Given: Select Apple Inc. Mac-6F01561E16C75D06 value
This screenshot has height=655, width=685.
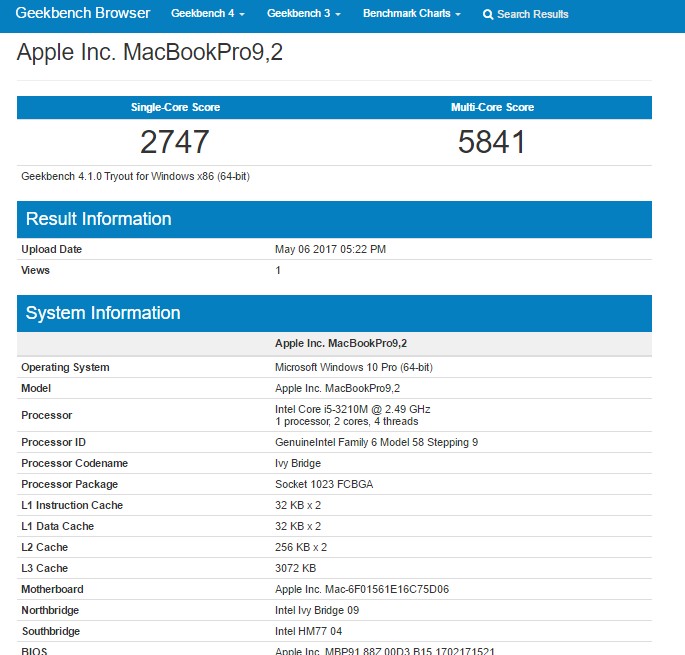Looking at the screenshot, I should tap(362, 589).
